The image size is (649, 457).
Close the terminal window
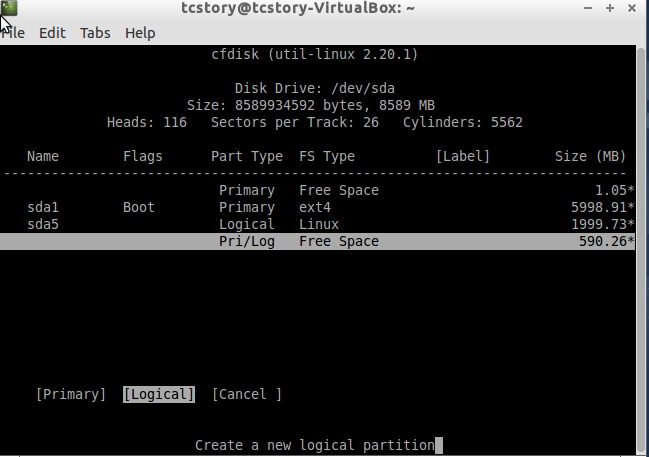632,8
